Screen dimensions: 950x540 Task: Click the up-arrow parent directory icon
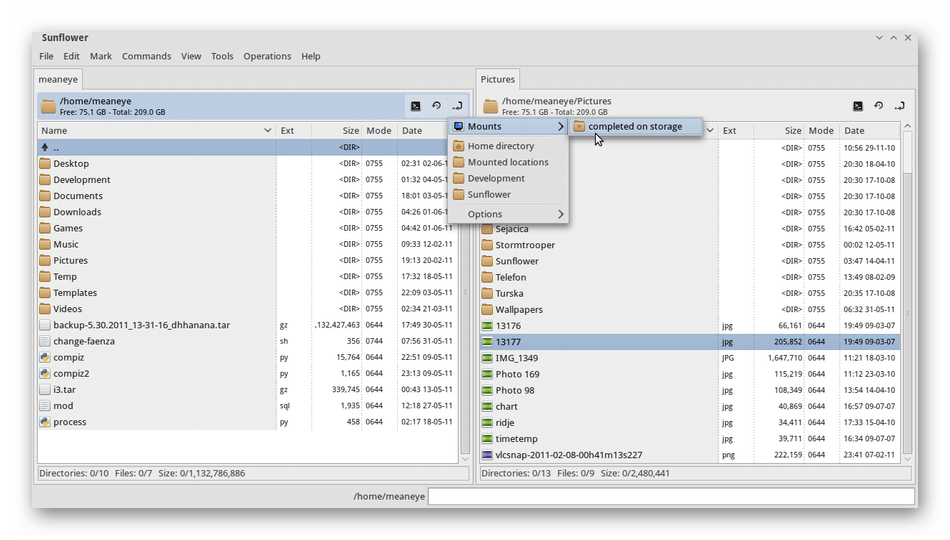[x=45, y=147]
